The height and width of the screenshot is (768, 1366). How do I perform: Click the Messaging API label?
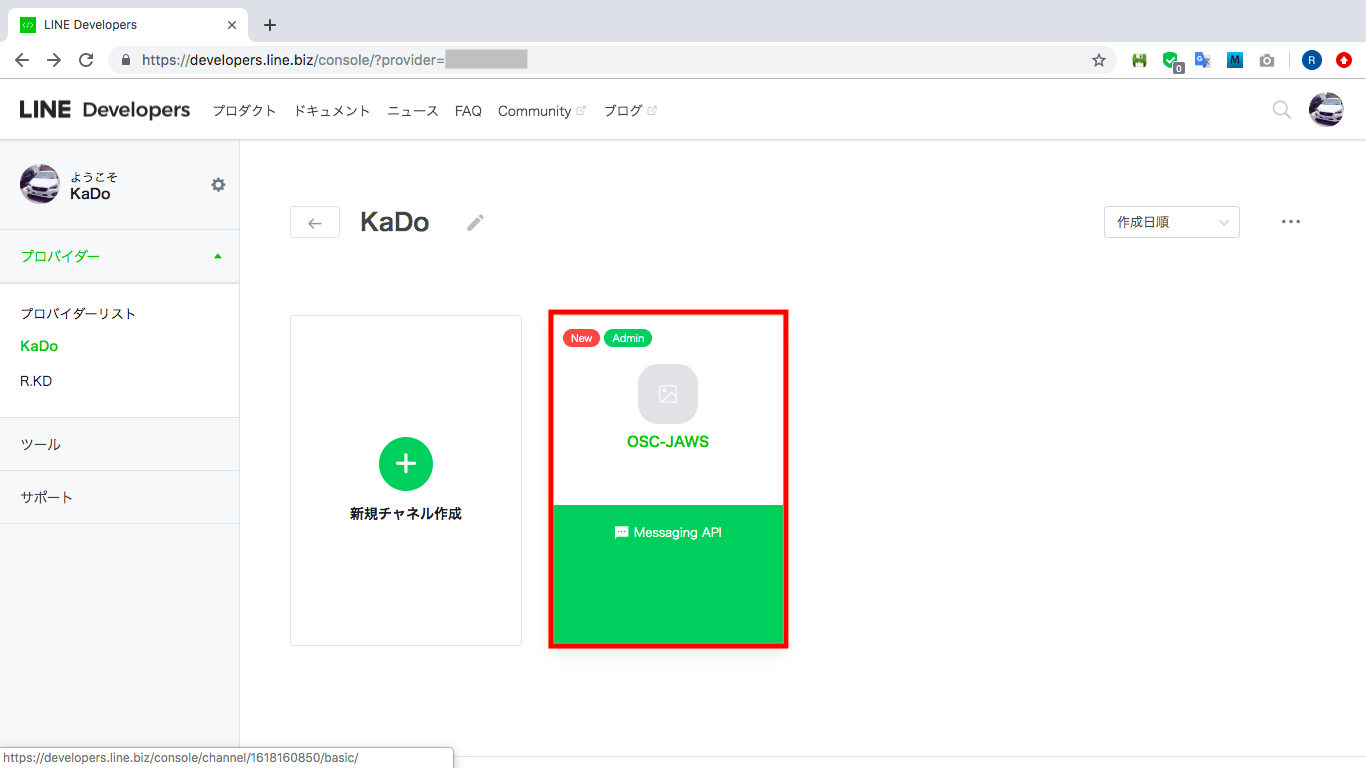pos(668,533)
